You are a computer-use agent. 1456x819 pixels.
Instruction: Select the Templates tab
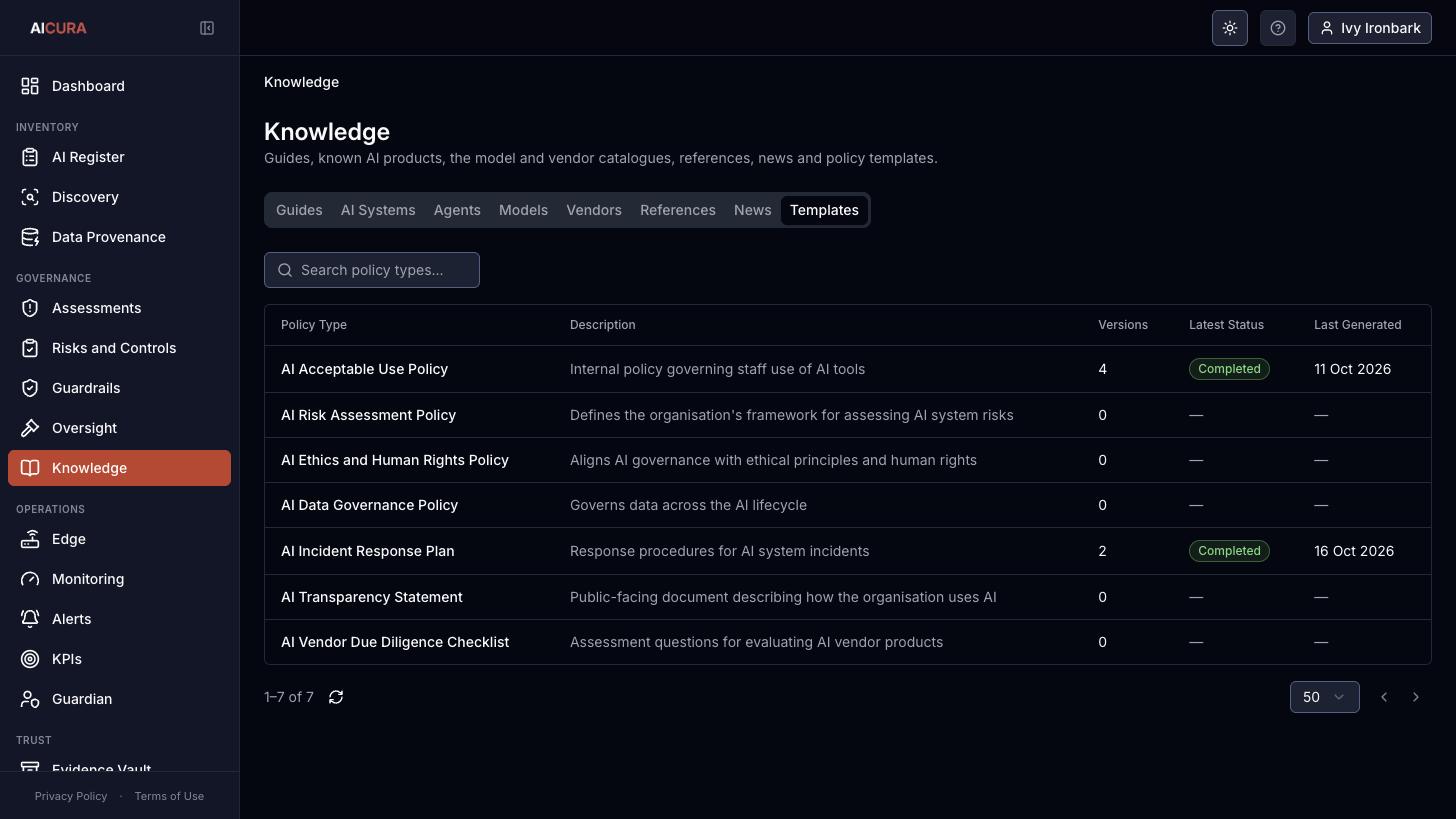tap(824, 210)
